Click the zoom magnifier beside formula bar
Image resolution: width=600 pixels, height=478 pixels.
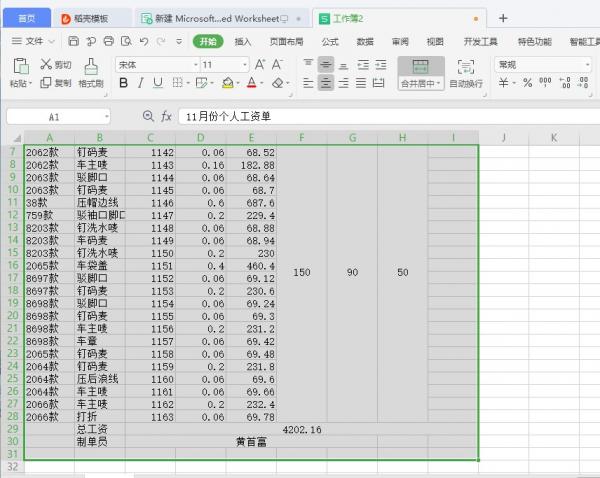tap(148, 116)
